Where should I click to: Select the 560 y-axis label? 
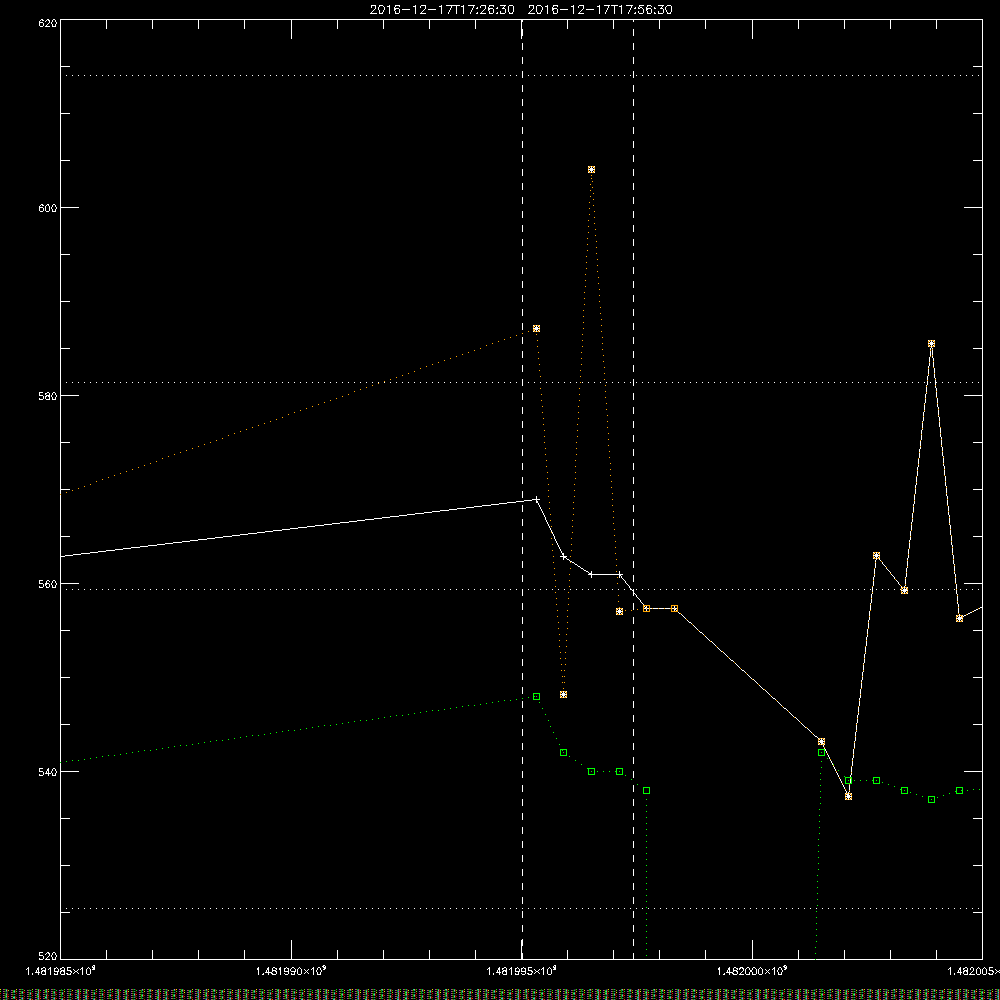[48, 584]
